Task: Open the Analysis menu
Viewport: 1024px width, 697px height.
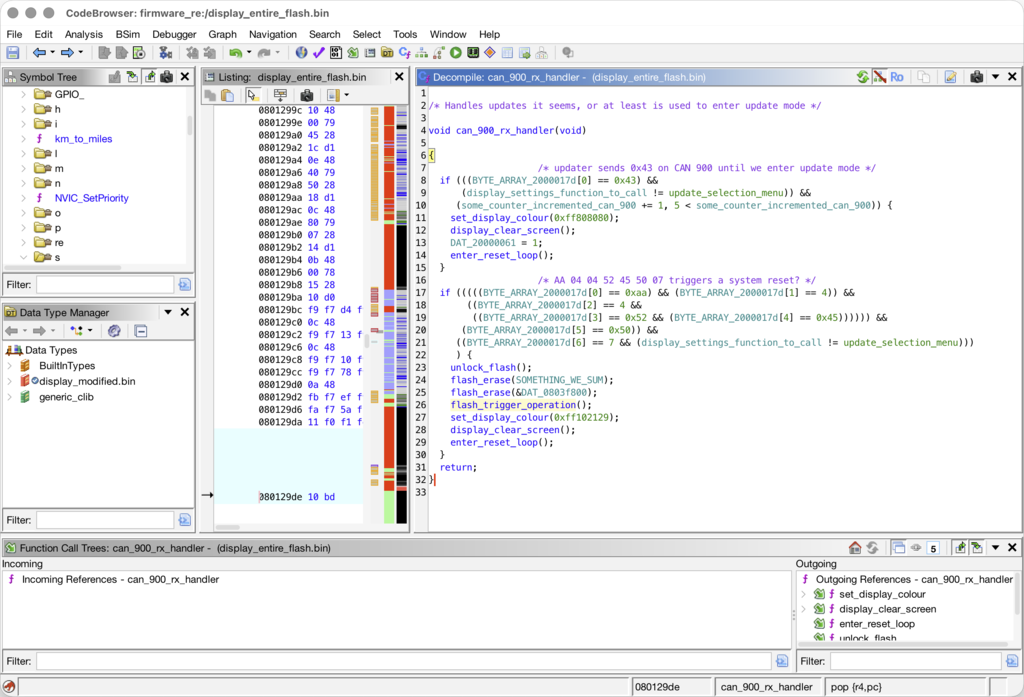Action: coord(84,35)
